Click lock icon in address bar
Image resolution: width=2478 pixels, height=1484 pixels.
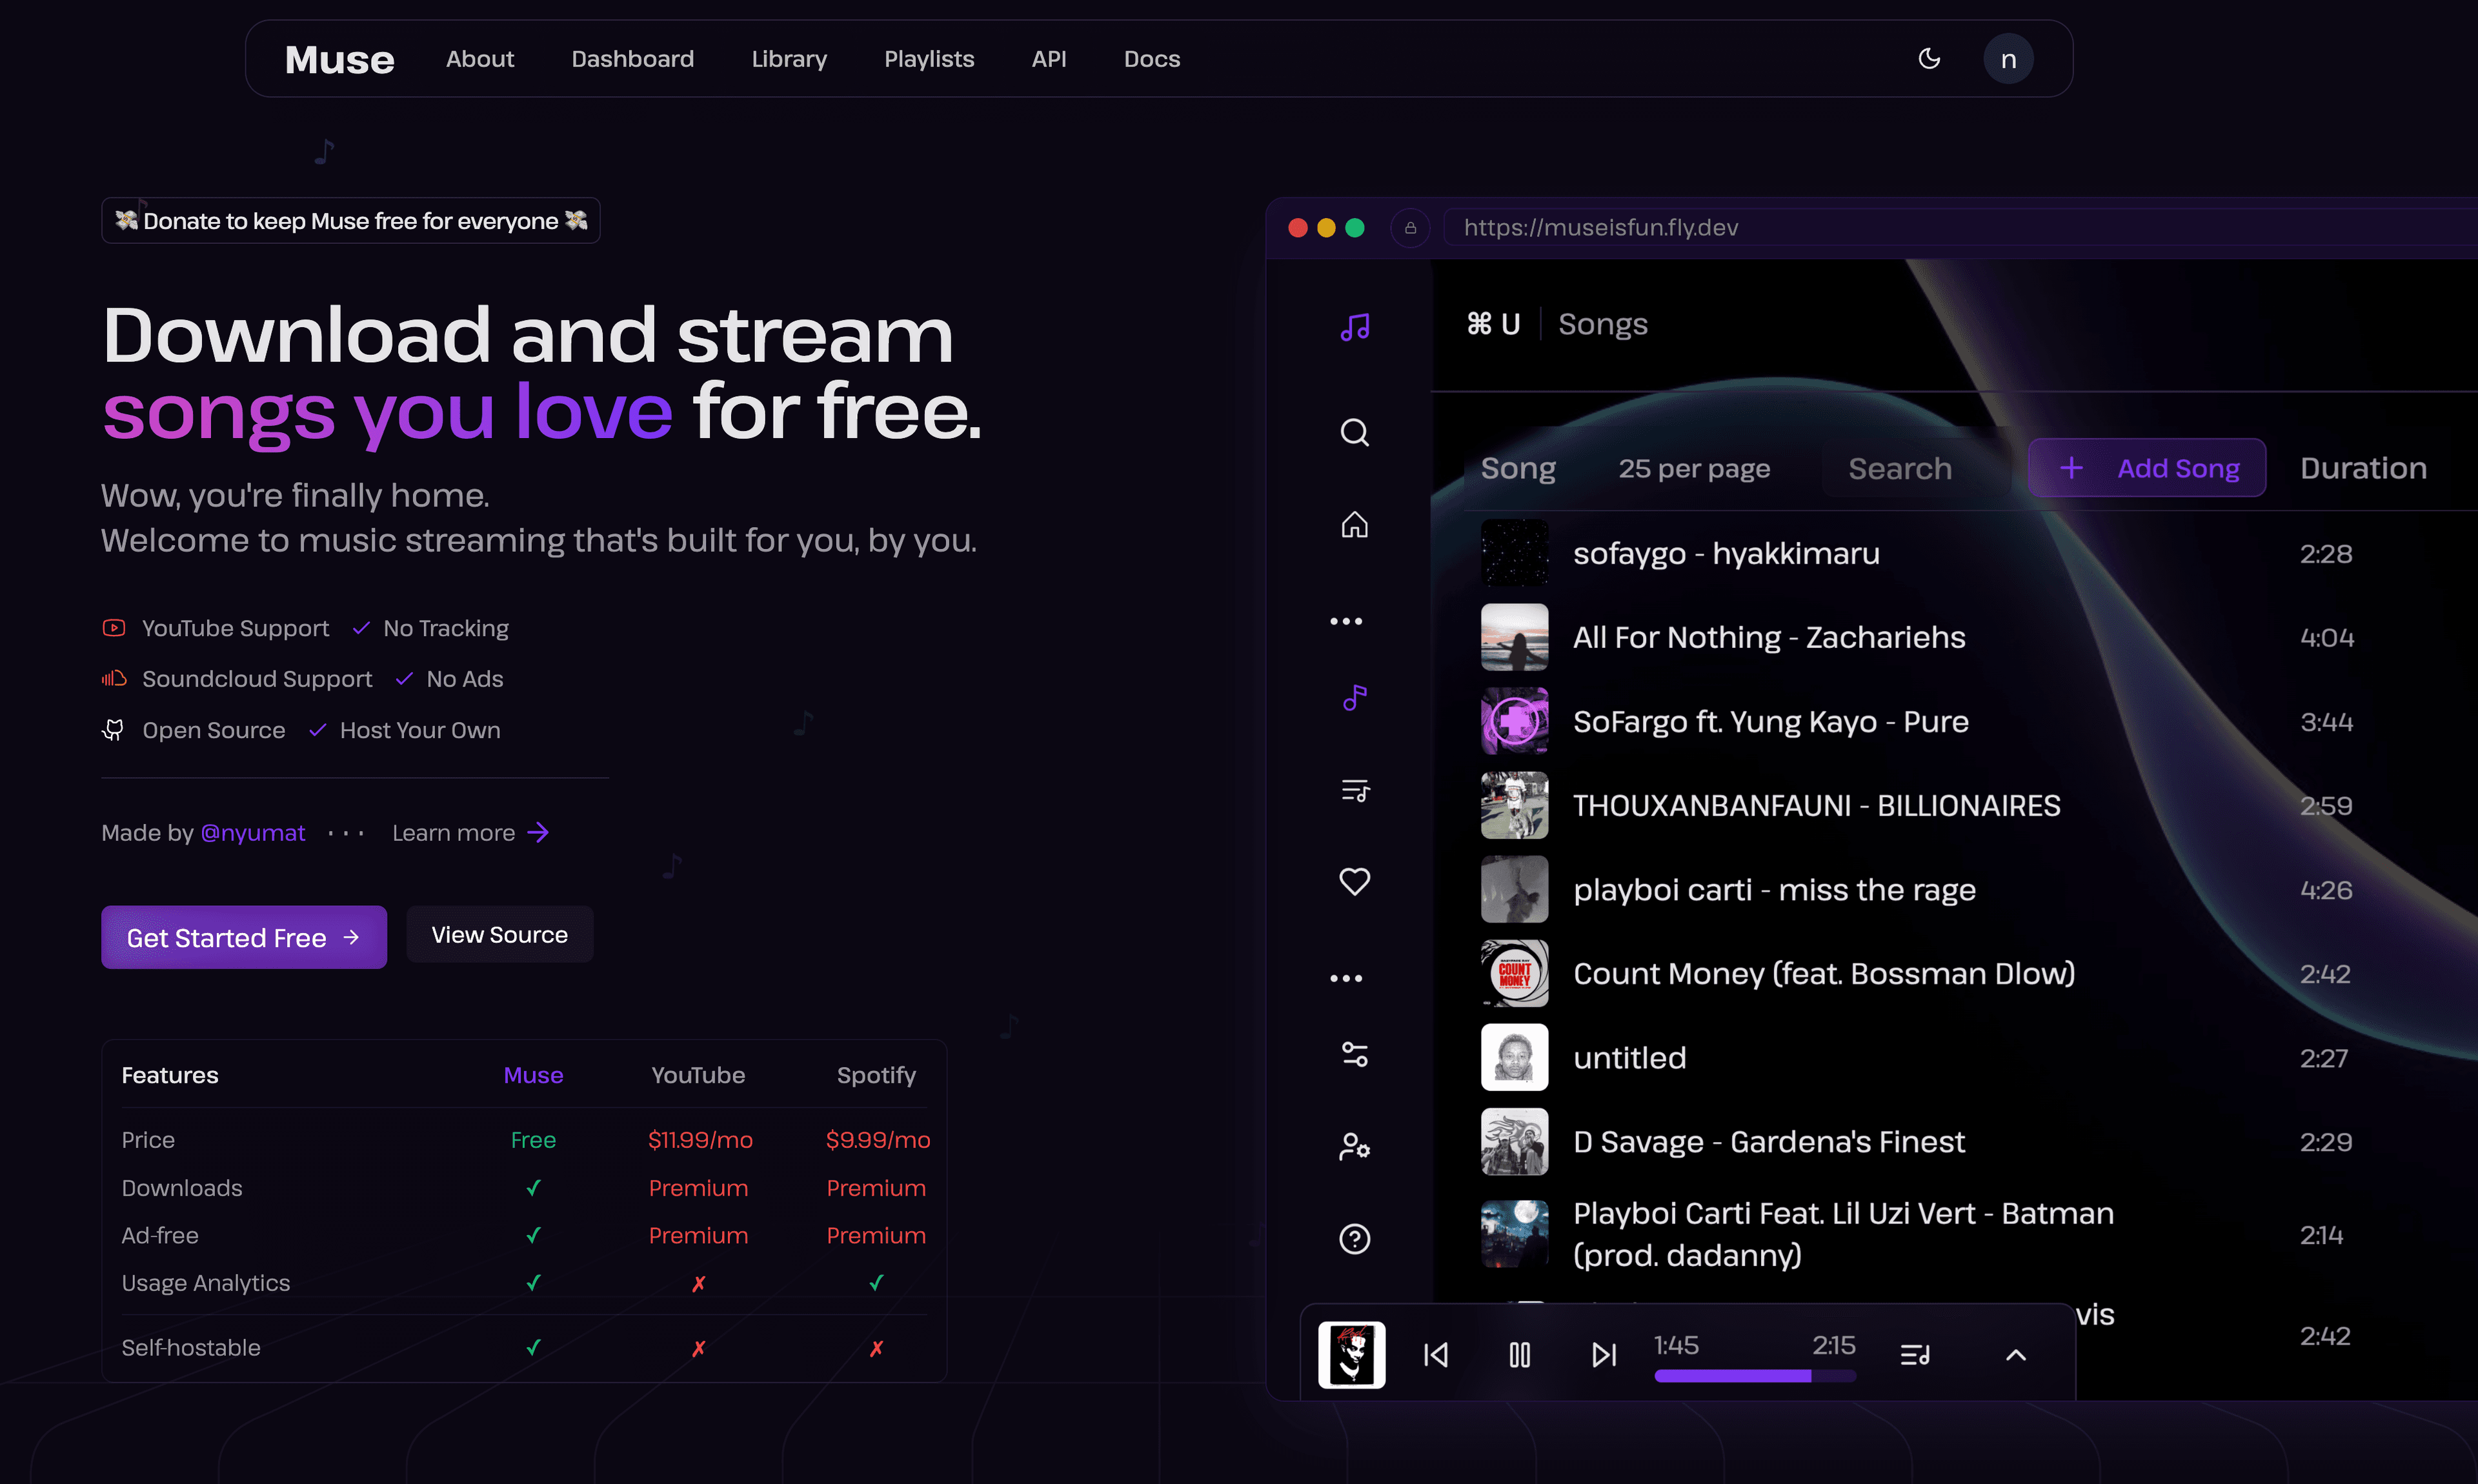1410,228
